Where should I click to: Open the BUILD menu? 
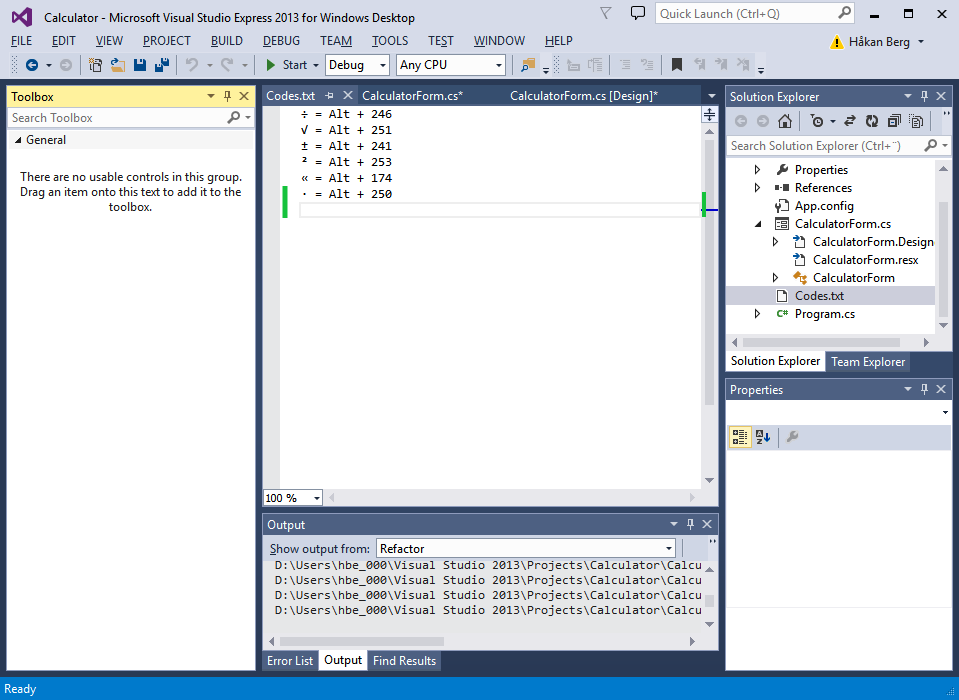227,41
